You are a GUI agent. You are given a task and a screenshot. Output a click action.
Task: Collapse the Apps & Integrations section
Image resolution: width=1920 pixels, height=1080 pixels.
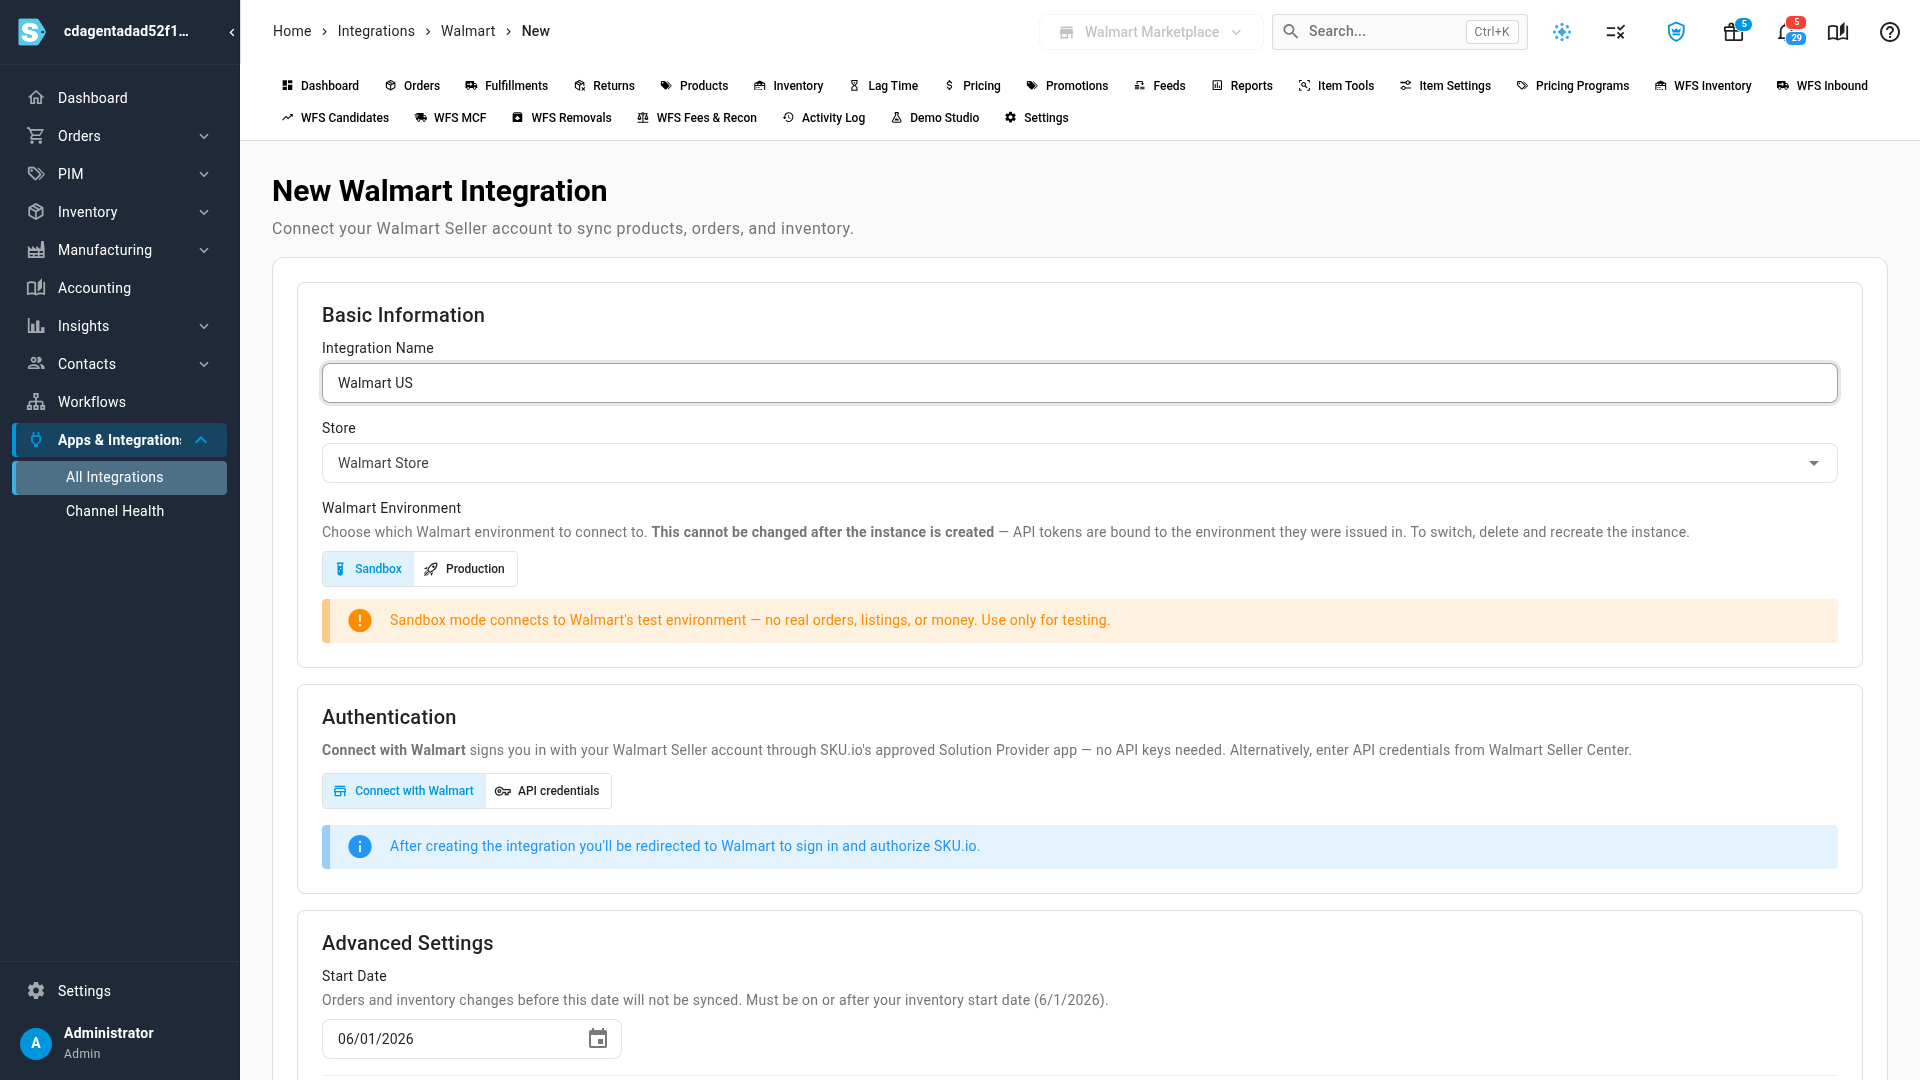point(120,440)
